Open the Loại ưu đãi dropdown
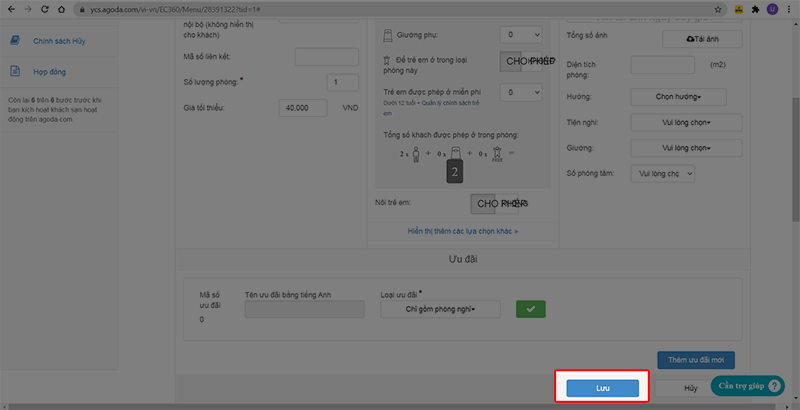Screen dimensions: 800x410 [x=441, y=309]
